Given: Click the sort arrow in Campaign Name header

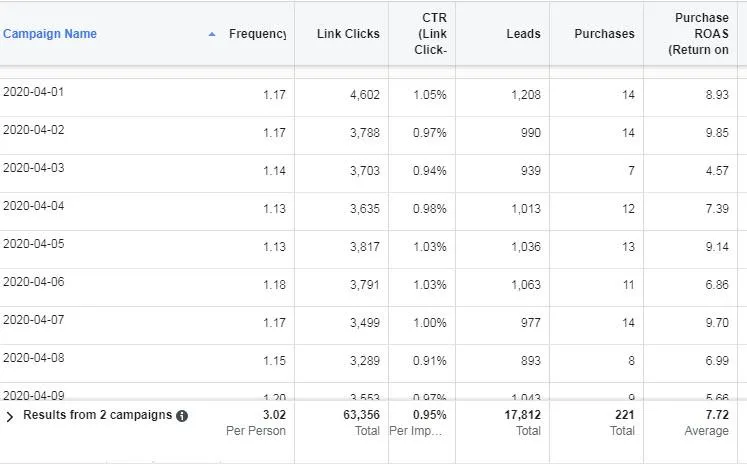Looking at the screenshot, I should point(211,34).
